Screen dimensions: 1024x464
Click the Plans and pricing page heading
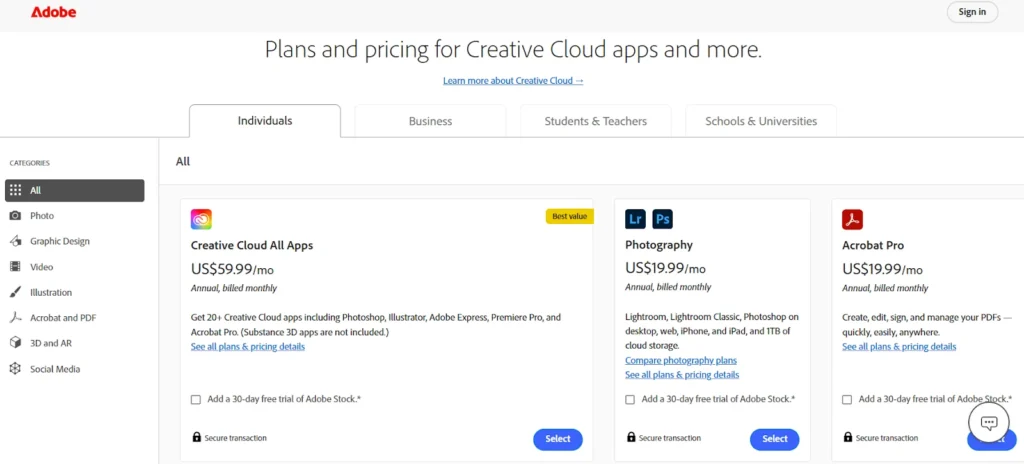pos(513,50)
